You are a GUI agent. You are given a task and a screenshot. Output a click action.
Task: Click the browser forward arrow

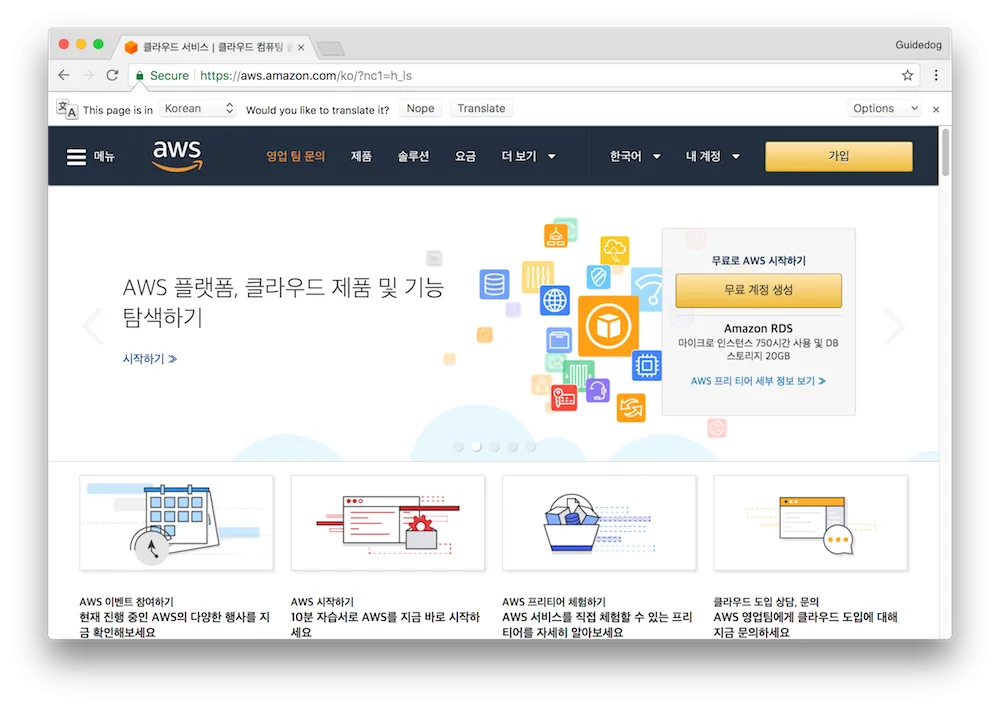click(88, 75)
